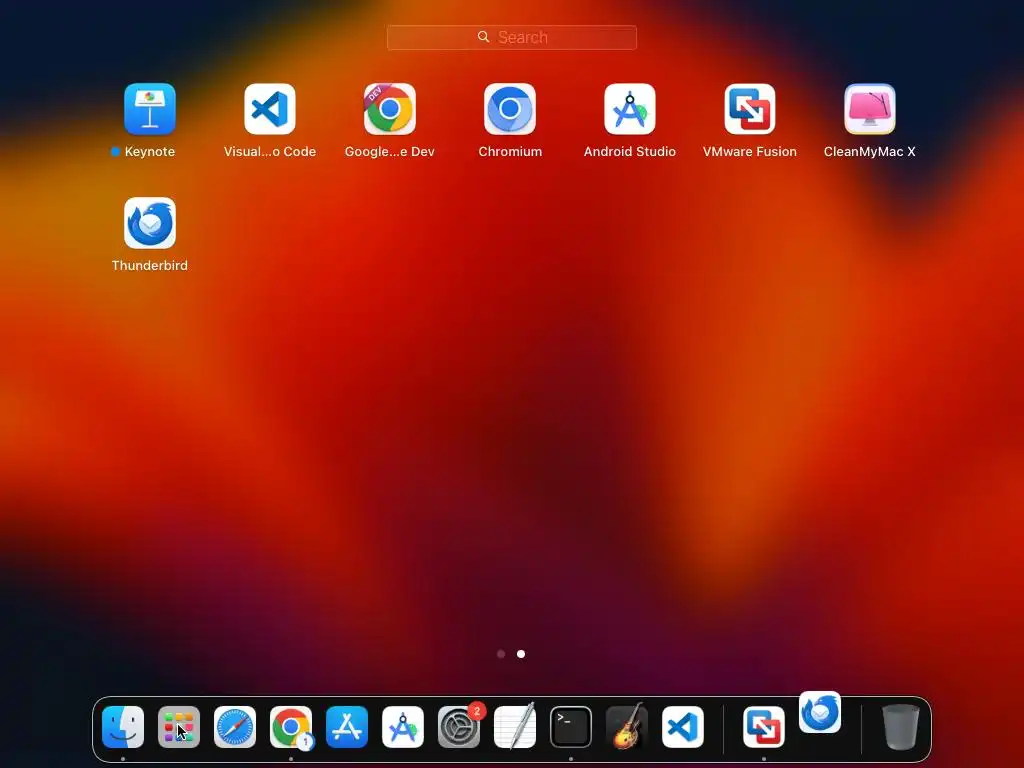1024x768 pixels.
Task: Click the "CleanMyMac X" label text
Action: click(870, 152)
